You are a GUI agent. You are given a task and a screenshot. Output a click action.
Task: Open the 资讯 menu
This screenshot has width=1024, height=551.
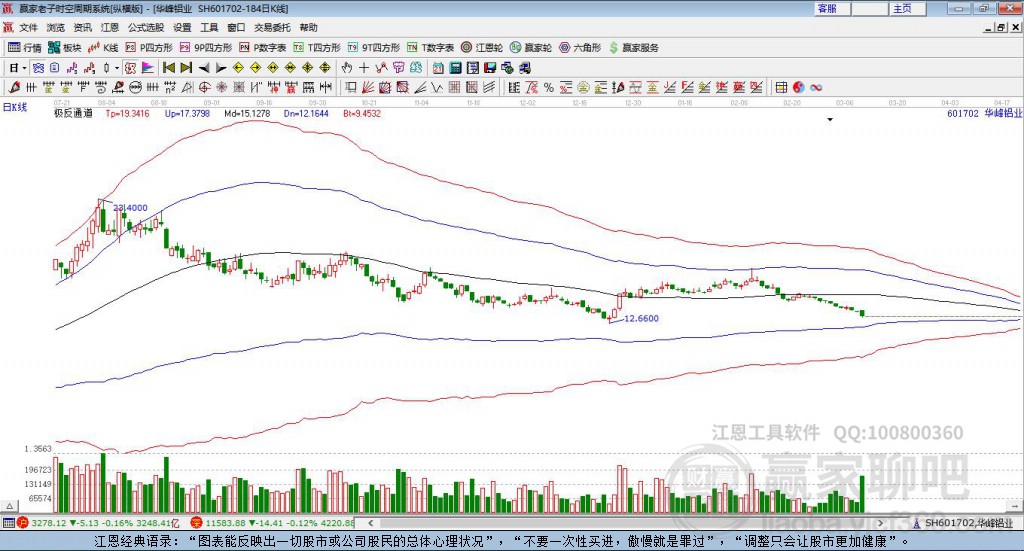[83, 27]
